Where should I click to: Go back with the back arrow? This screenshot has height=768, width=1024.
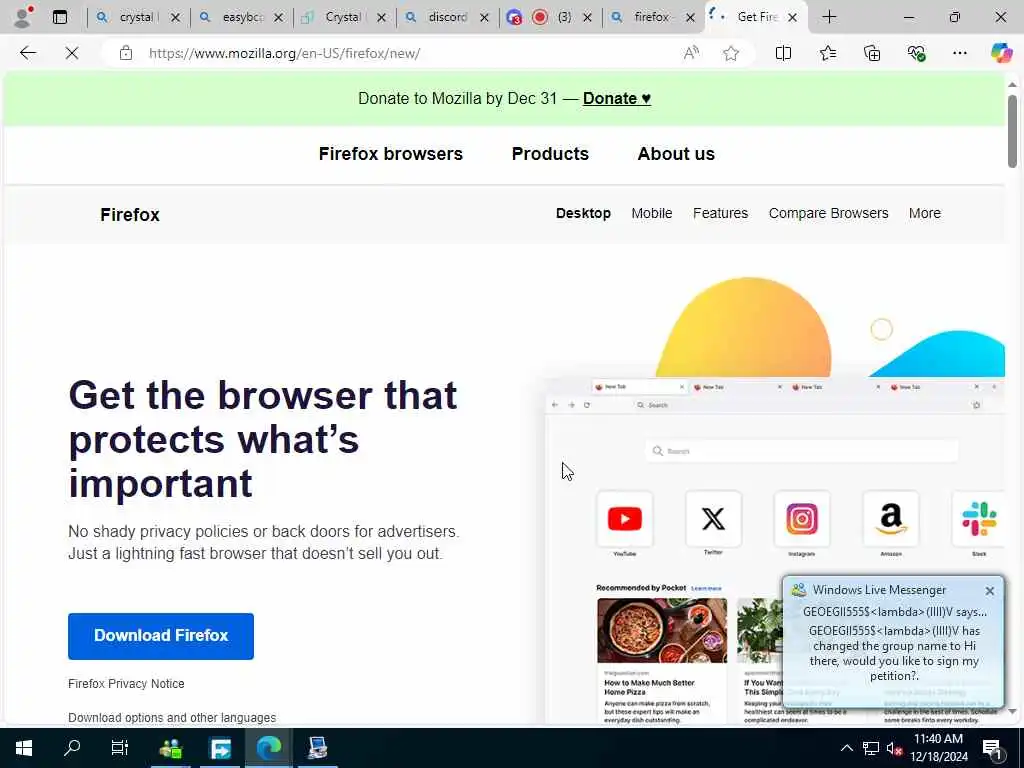[27, 54]
